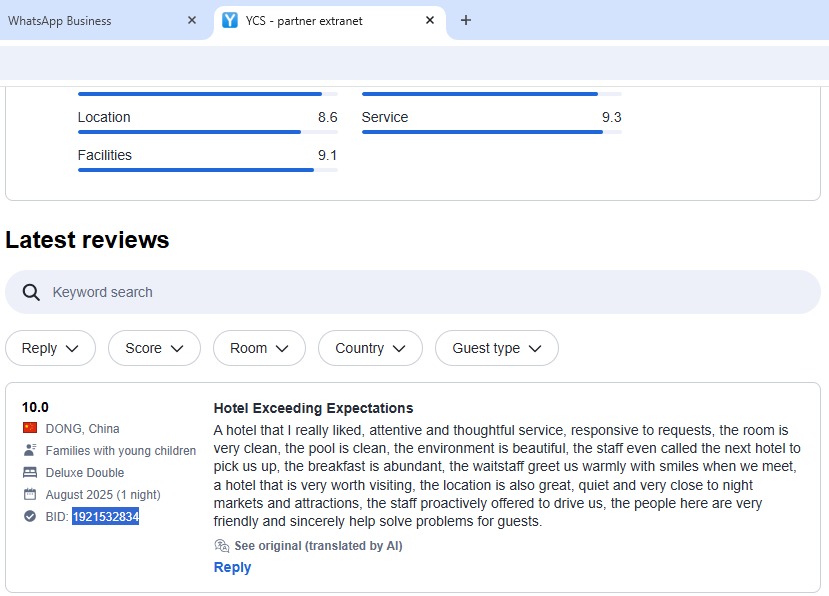
Task: Expand the Reply filter dropdown
Action: click(x=50, y=348)
